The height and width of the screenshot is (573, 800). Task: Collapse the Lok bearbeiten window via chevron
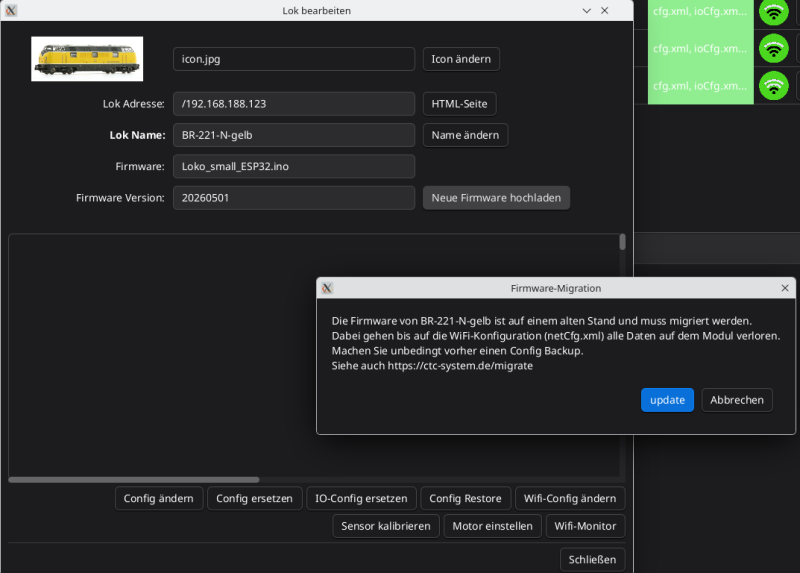[587, 11]
